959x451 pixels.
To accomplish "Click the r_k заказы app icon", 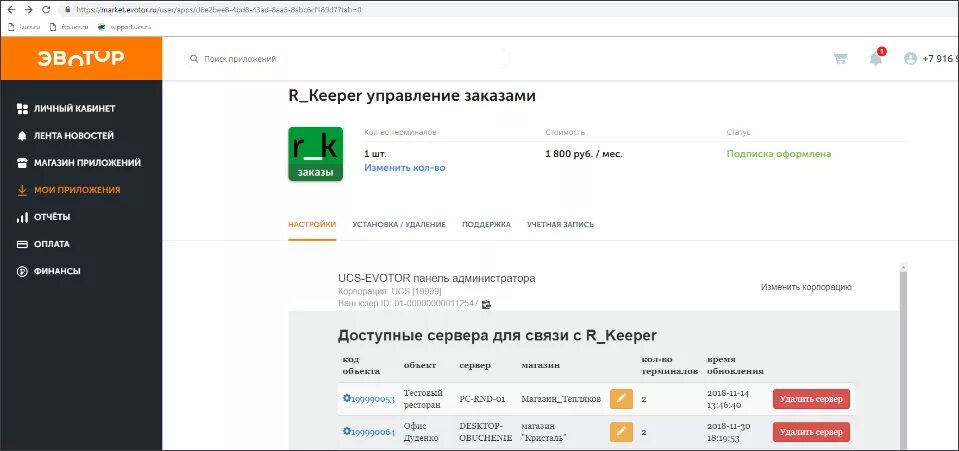I will pos(315,154).
